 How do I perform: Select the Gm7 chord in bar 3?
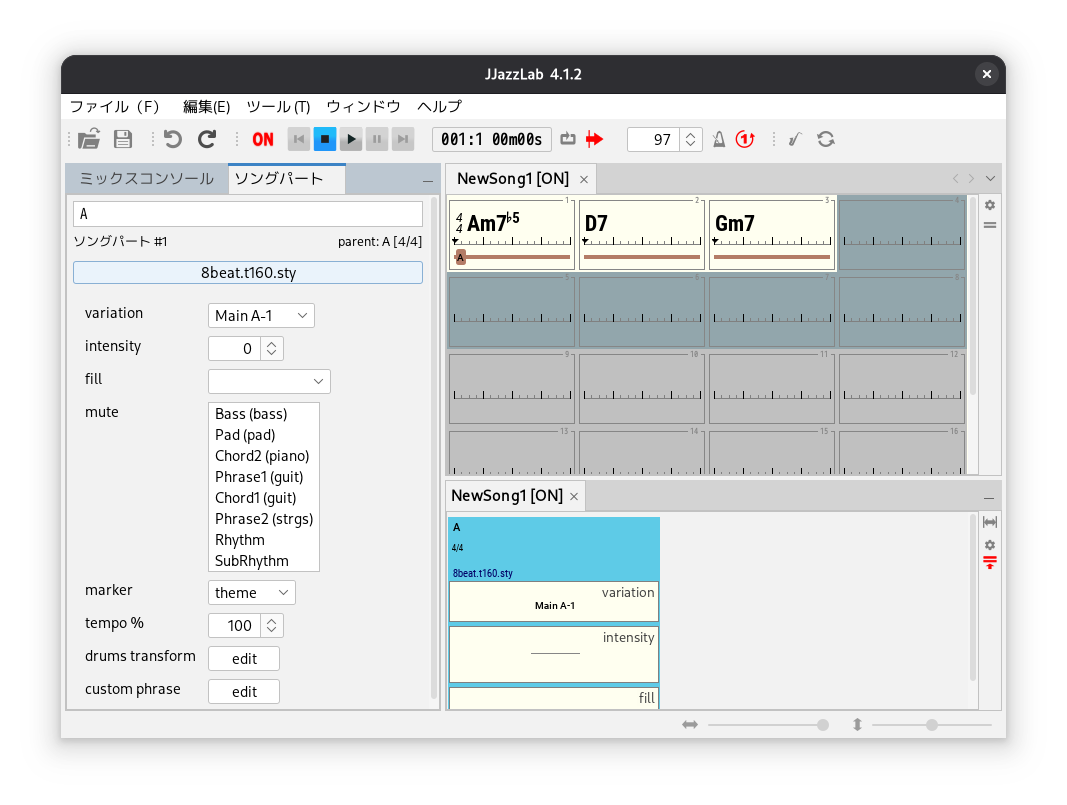coord(734,223)
